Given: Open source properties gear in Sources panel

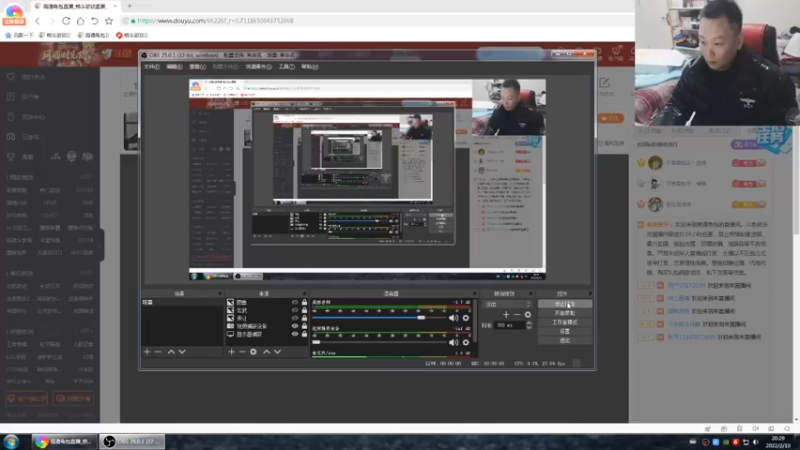Looking at the screenshot, I should [254, 352].
